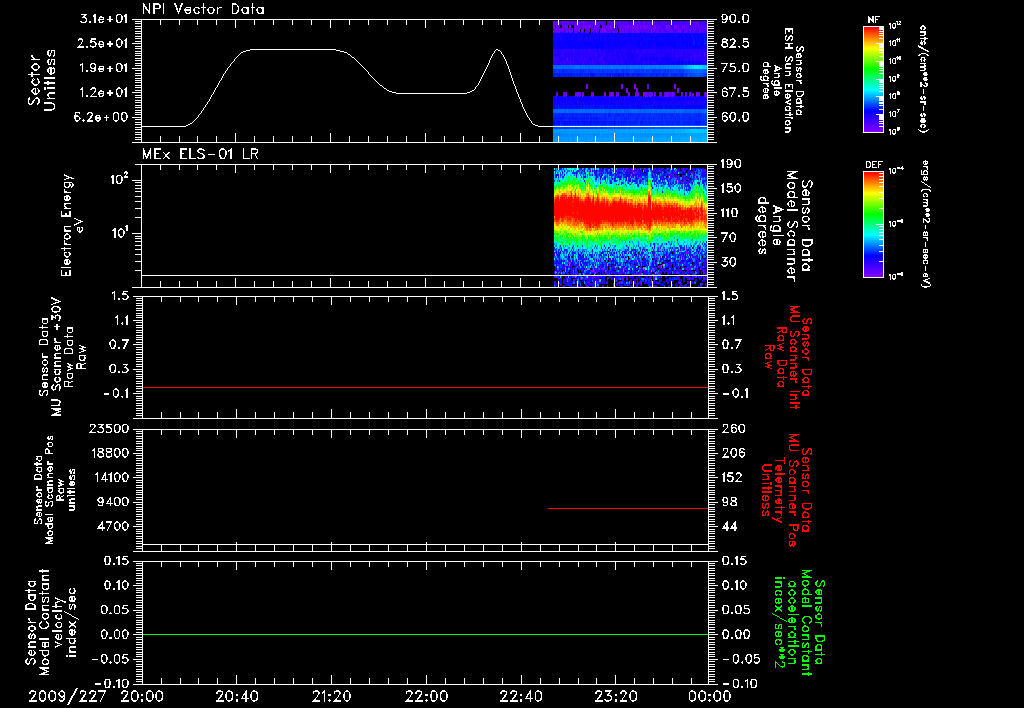1024x708 pixels.
Task: Click the '23500' scanner position tick label
Action: (109, 429)
